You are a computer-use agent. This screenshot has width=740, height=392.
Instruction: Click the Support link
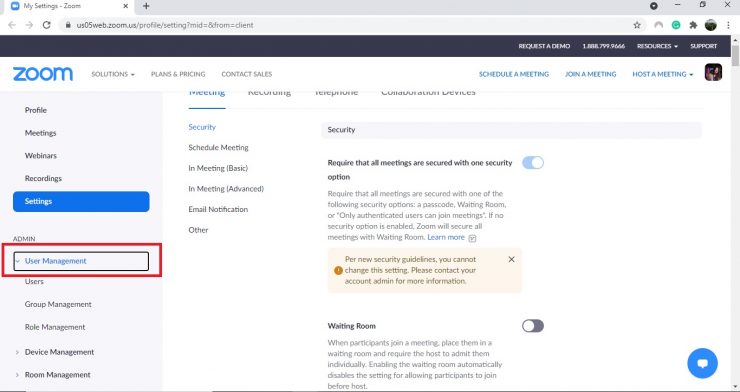[704, 46]
